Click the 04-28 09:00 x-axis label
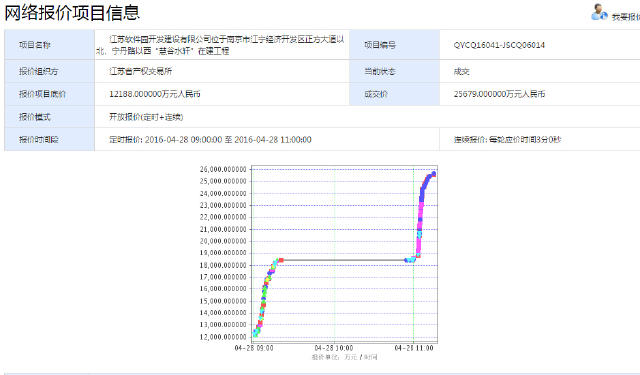This screenshot has height=375, width=640. 254,348
